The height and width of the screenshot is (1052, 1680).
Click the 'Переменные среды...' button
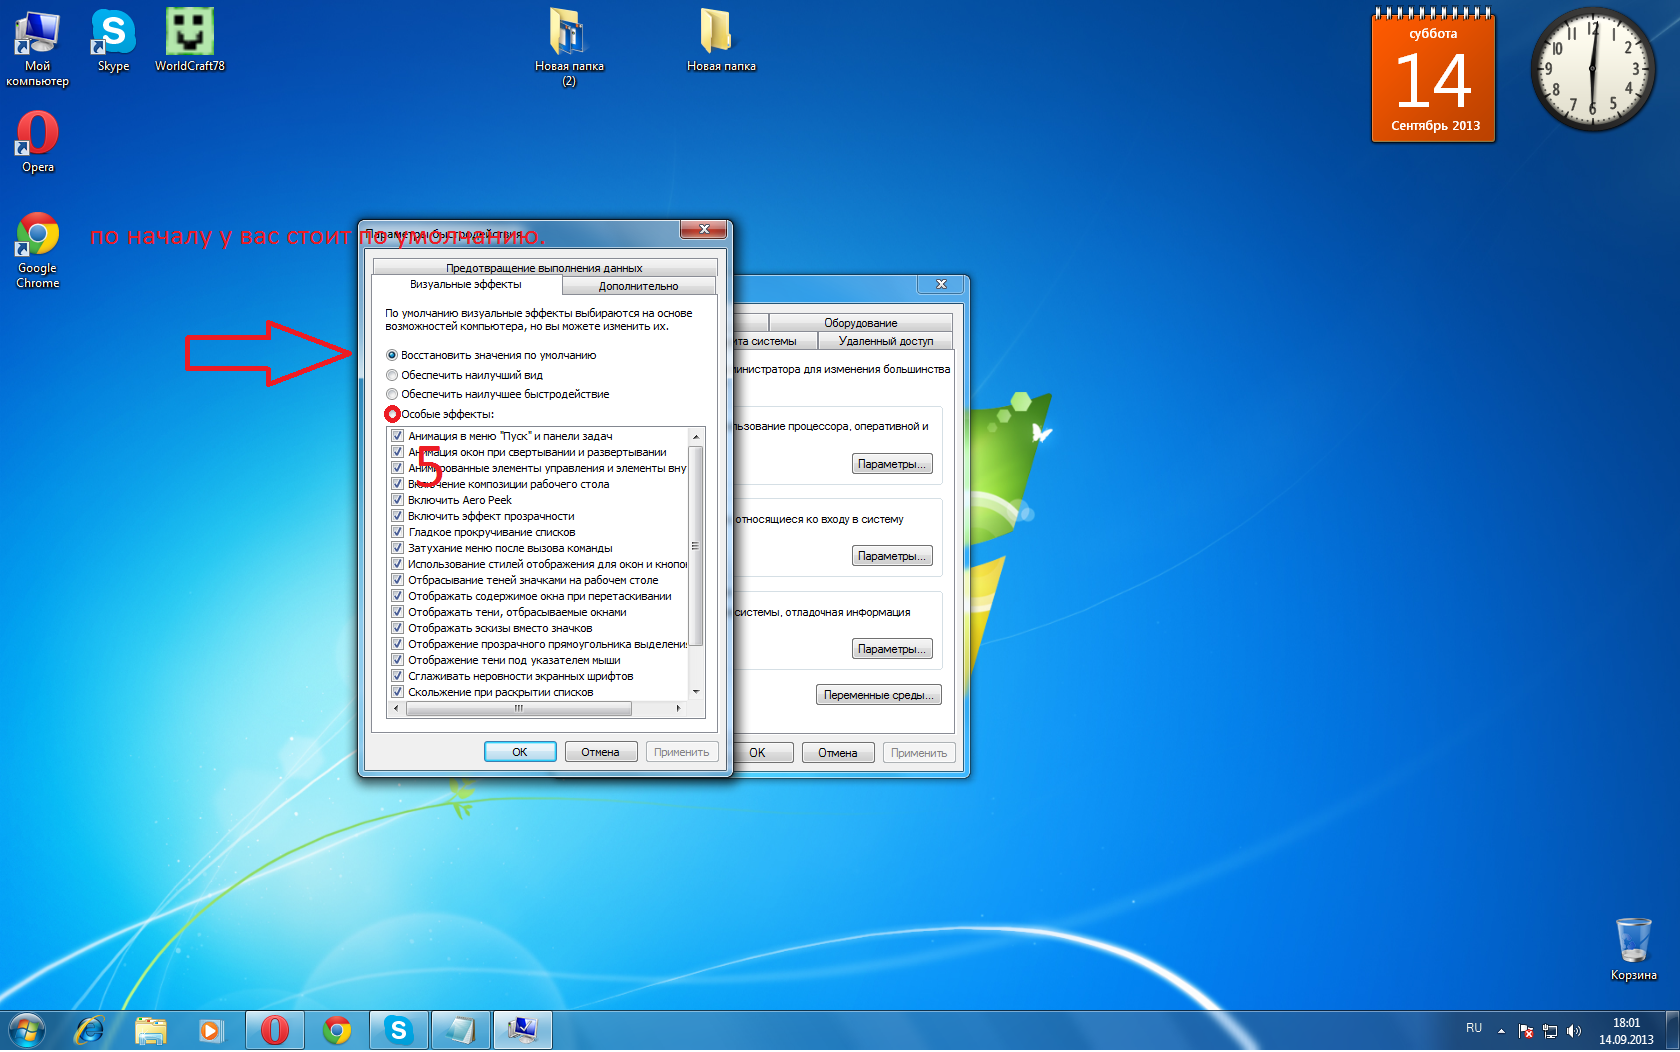coord(878,695)
